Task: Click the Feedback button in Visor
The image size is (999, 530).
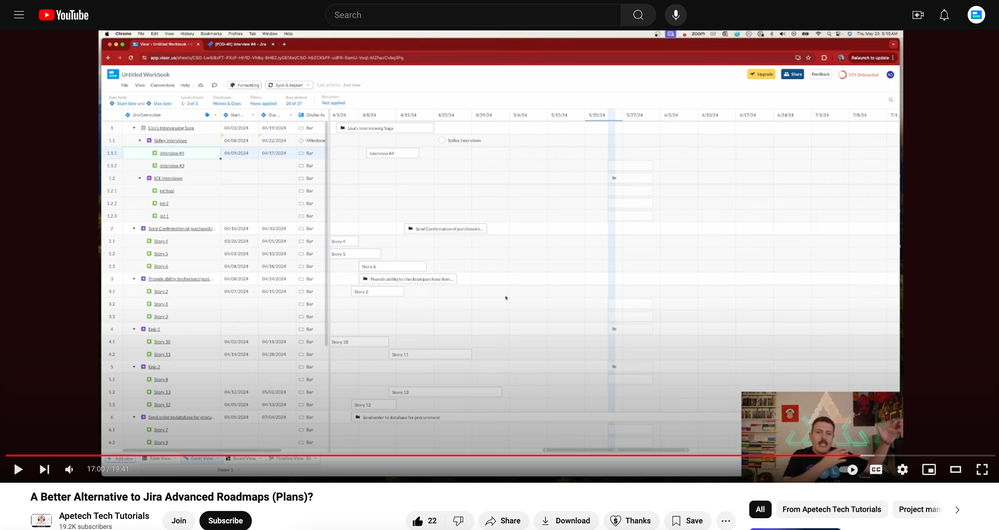Action: pos(821,75)
